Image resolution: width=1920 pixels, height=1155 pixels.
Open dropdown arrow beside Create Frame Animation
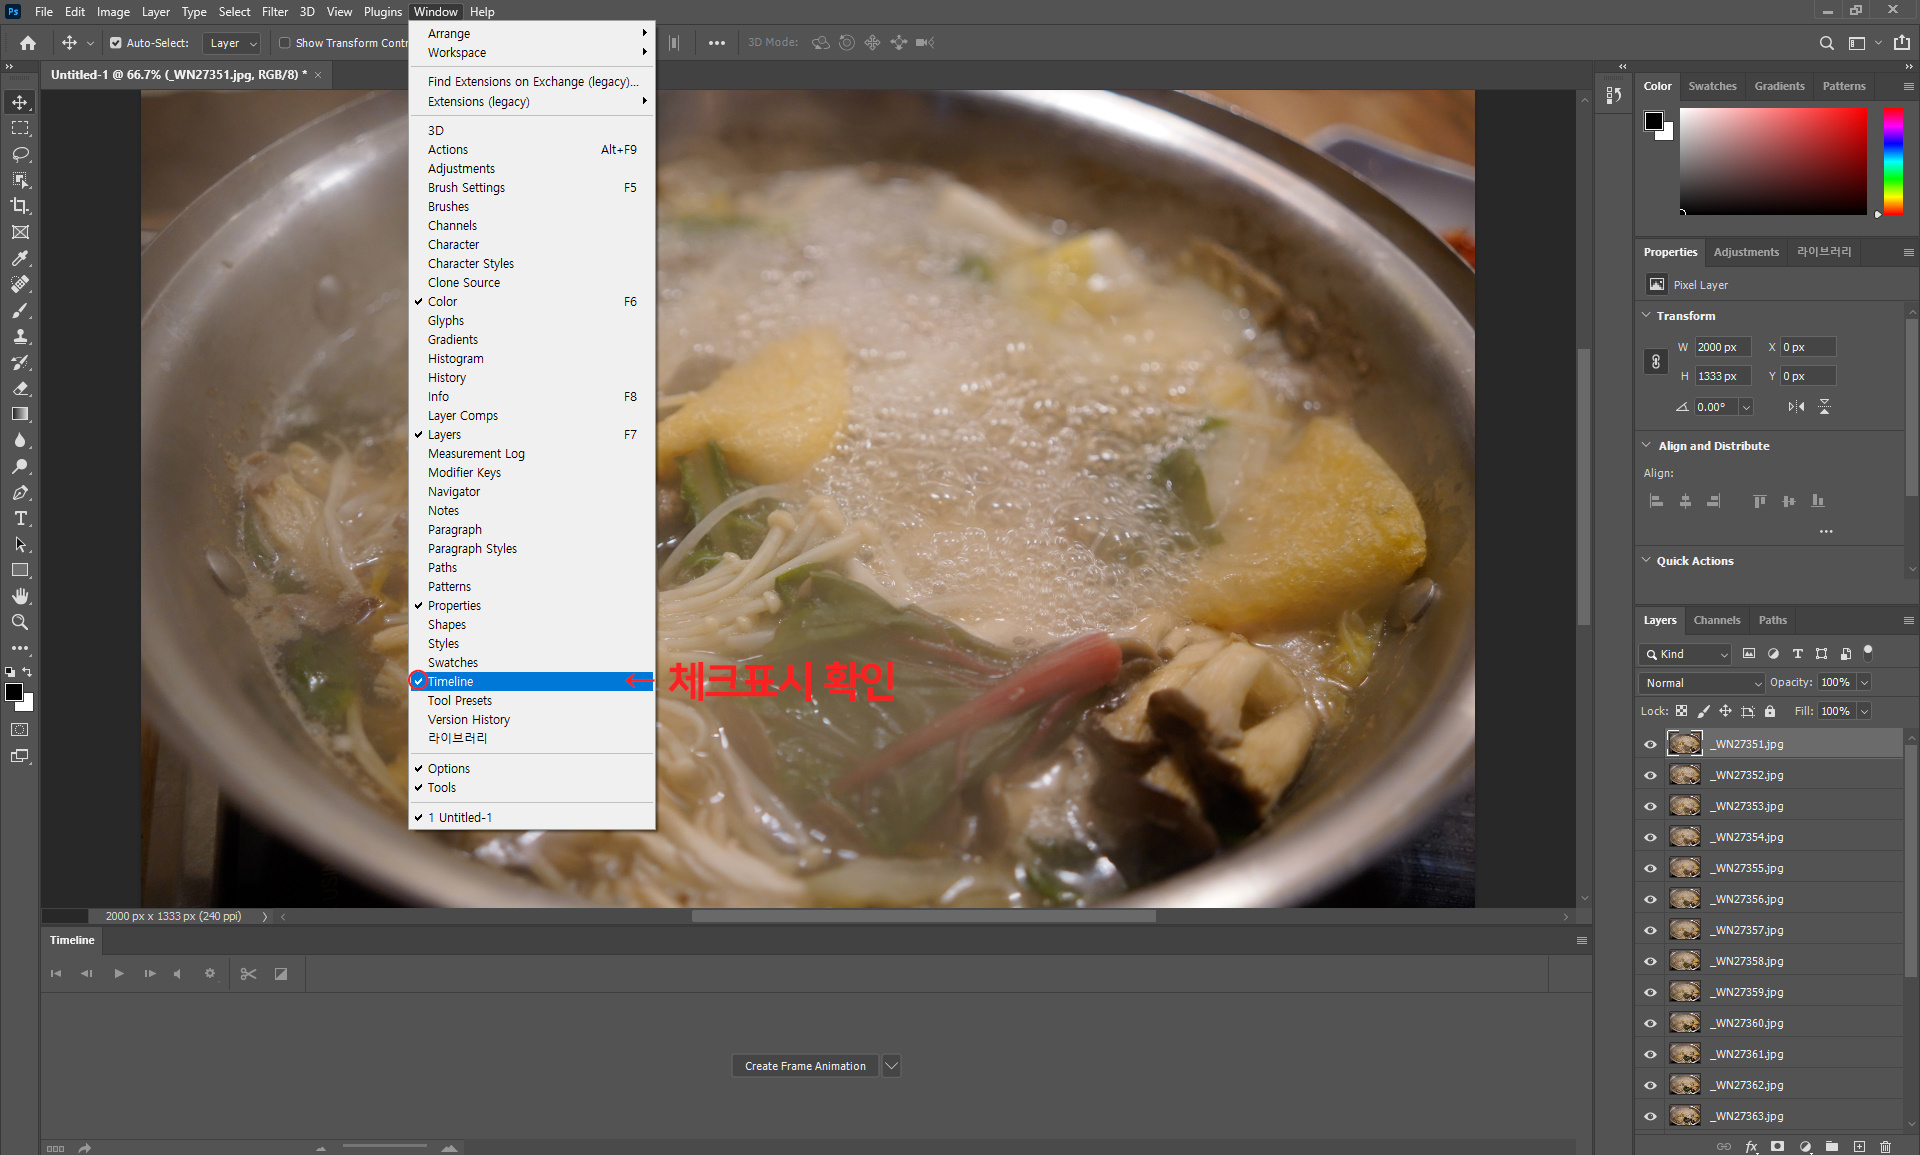(x=892, y=1066)
